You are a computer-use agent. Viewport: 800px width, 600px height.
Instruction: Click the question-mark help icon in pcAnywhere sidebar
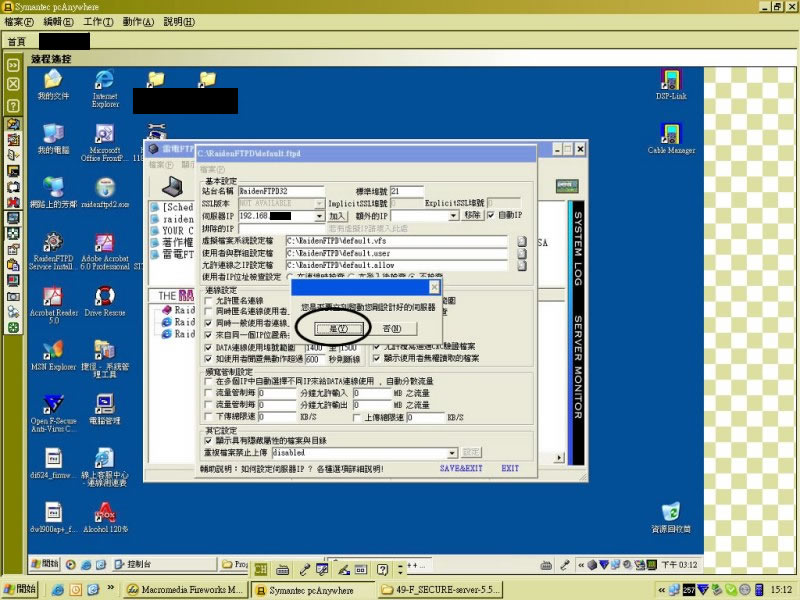(x=13, y=105)
